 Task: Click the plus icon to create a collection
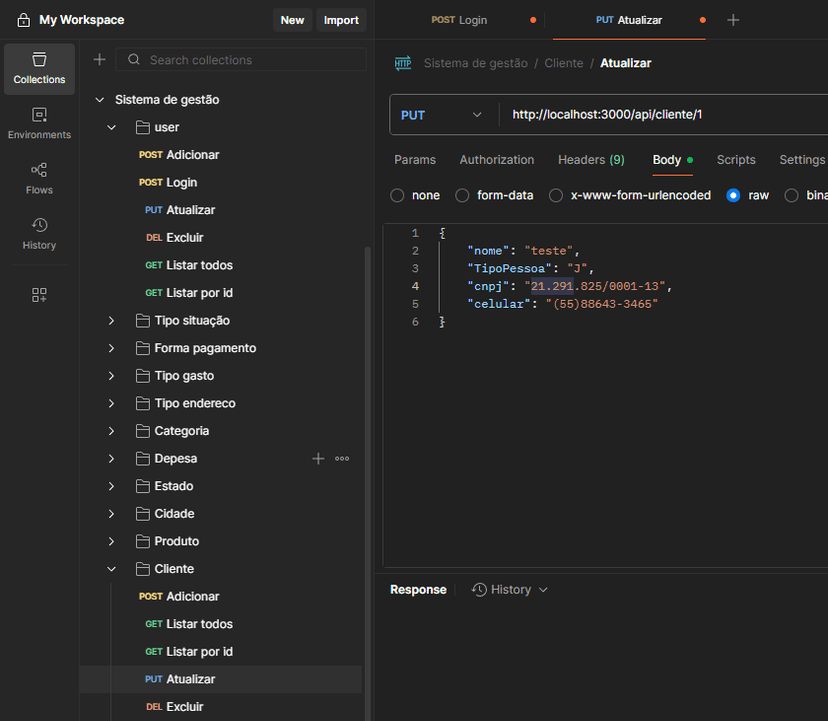(x=99, y=60)
